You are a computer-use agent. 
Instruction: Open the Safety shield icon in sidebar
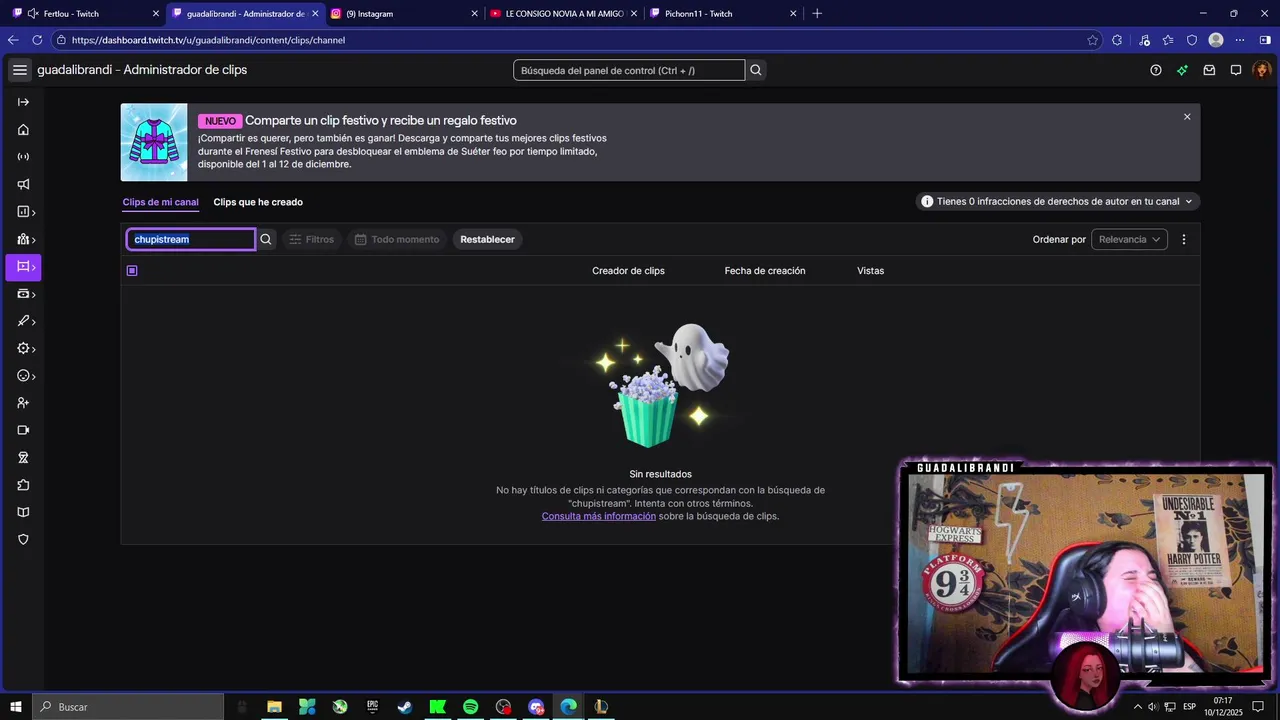coord(23,539)
